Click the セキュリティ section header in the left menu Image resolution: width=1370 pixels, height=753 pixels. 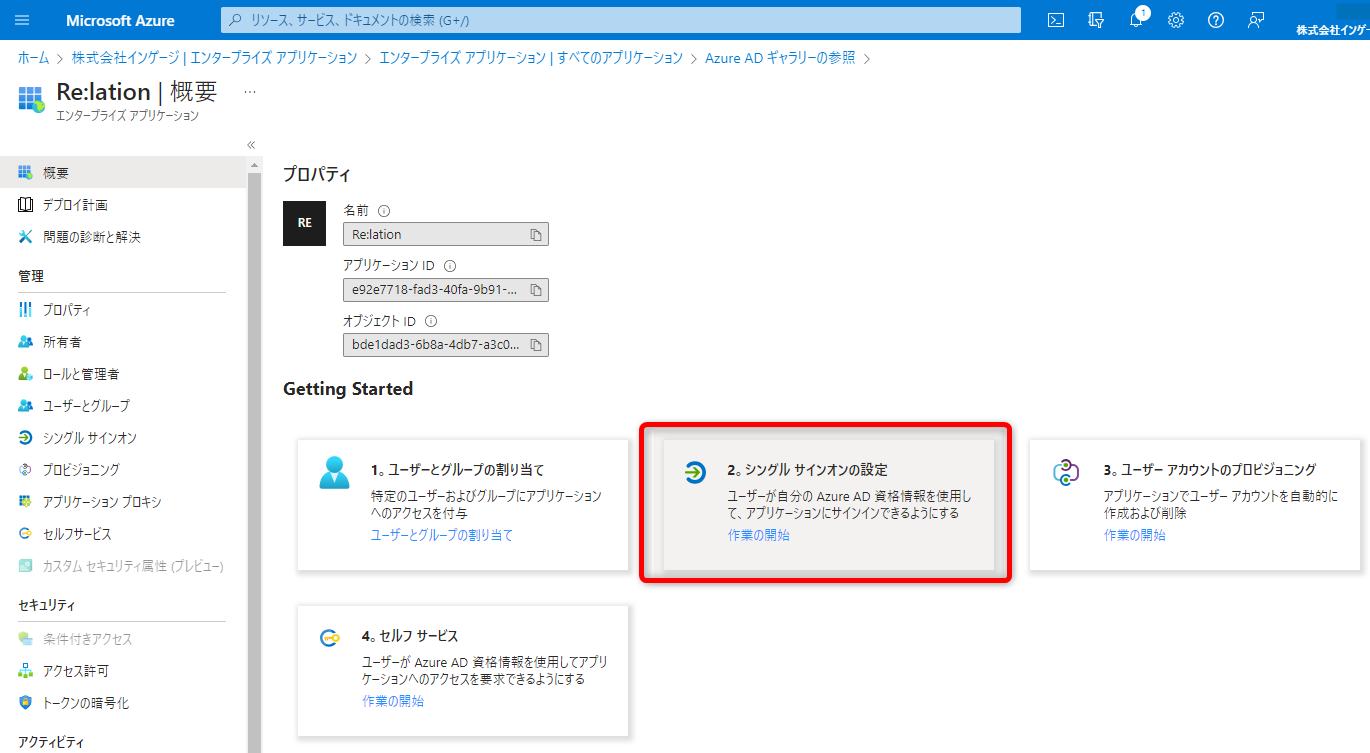47,606
